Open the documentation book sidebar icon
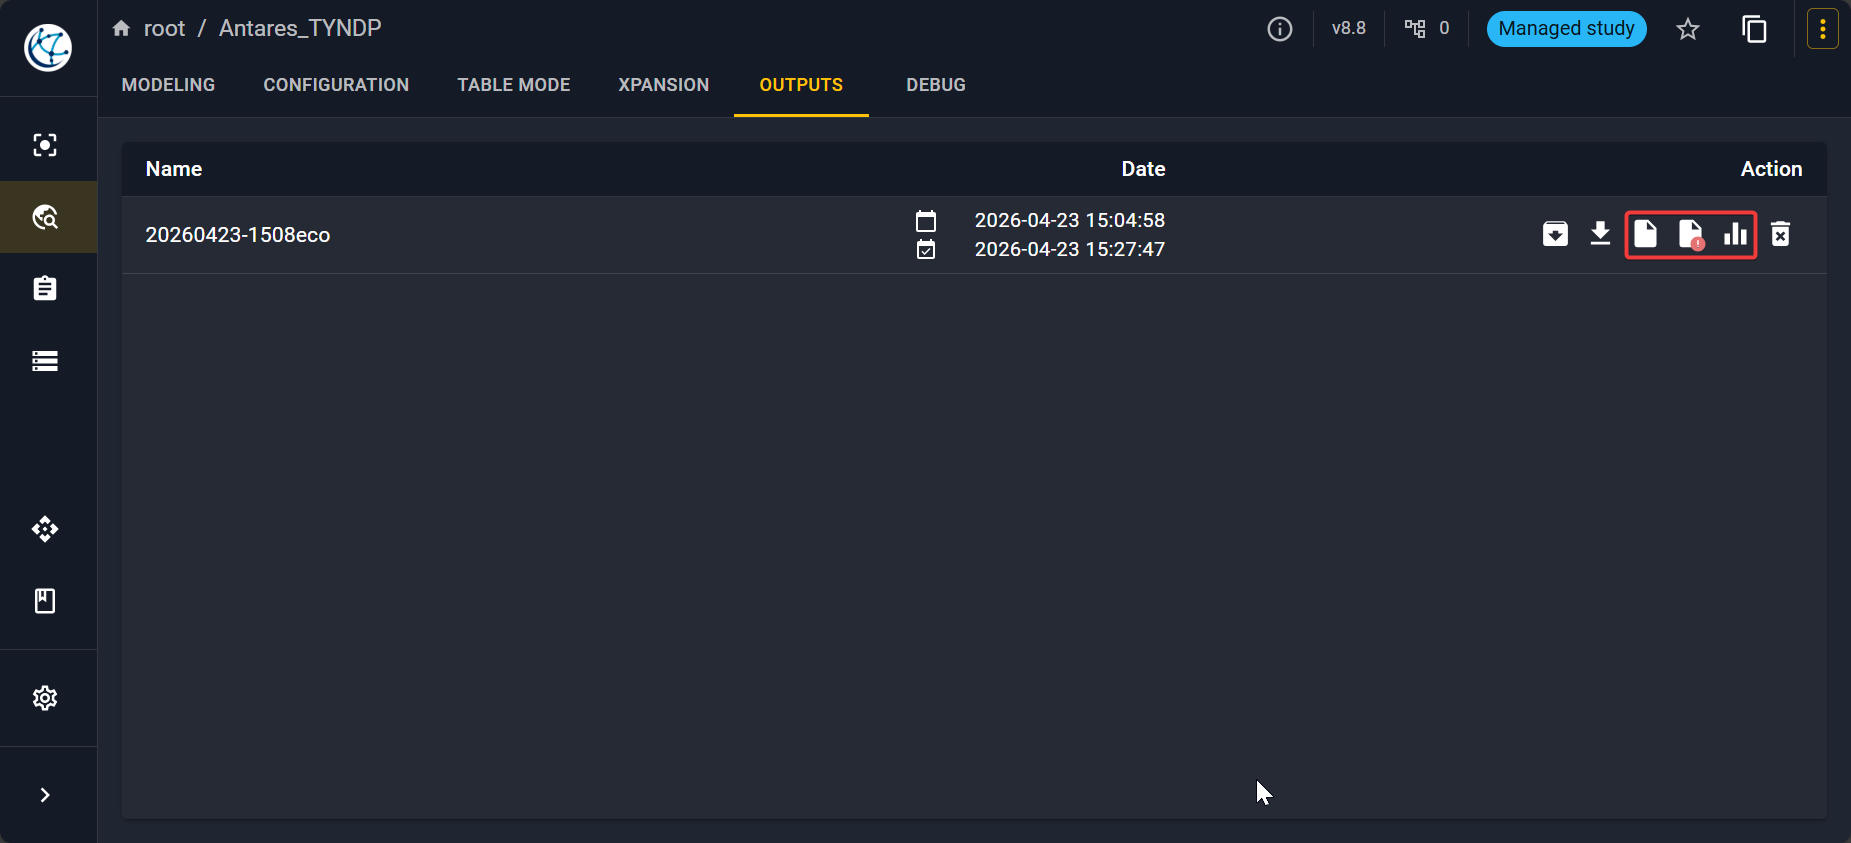 pos(45,601)
